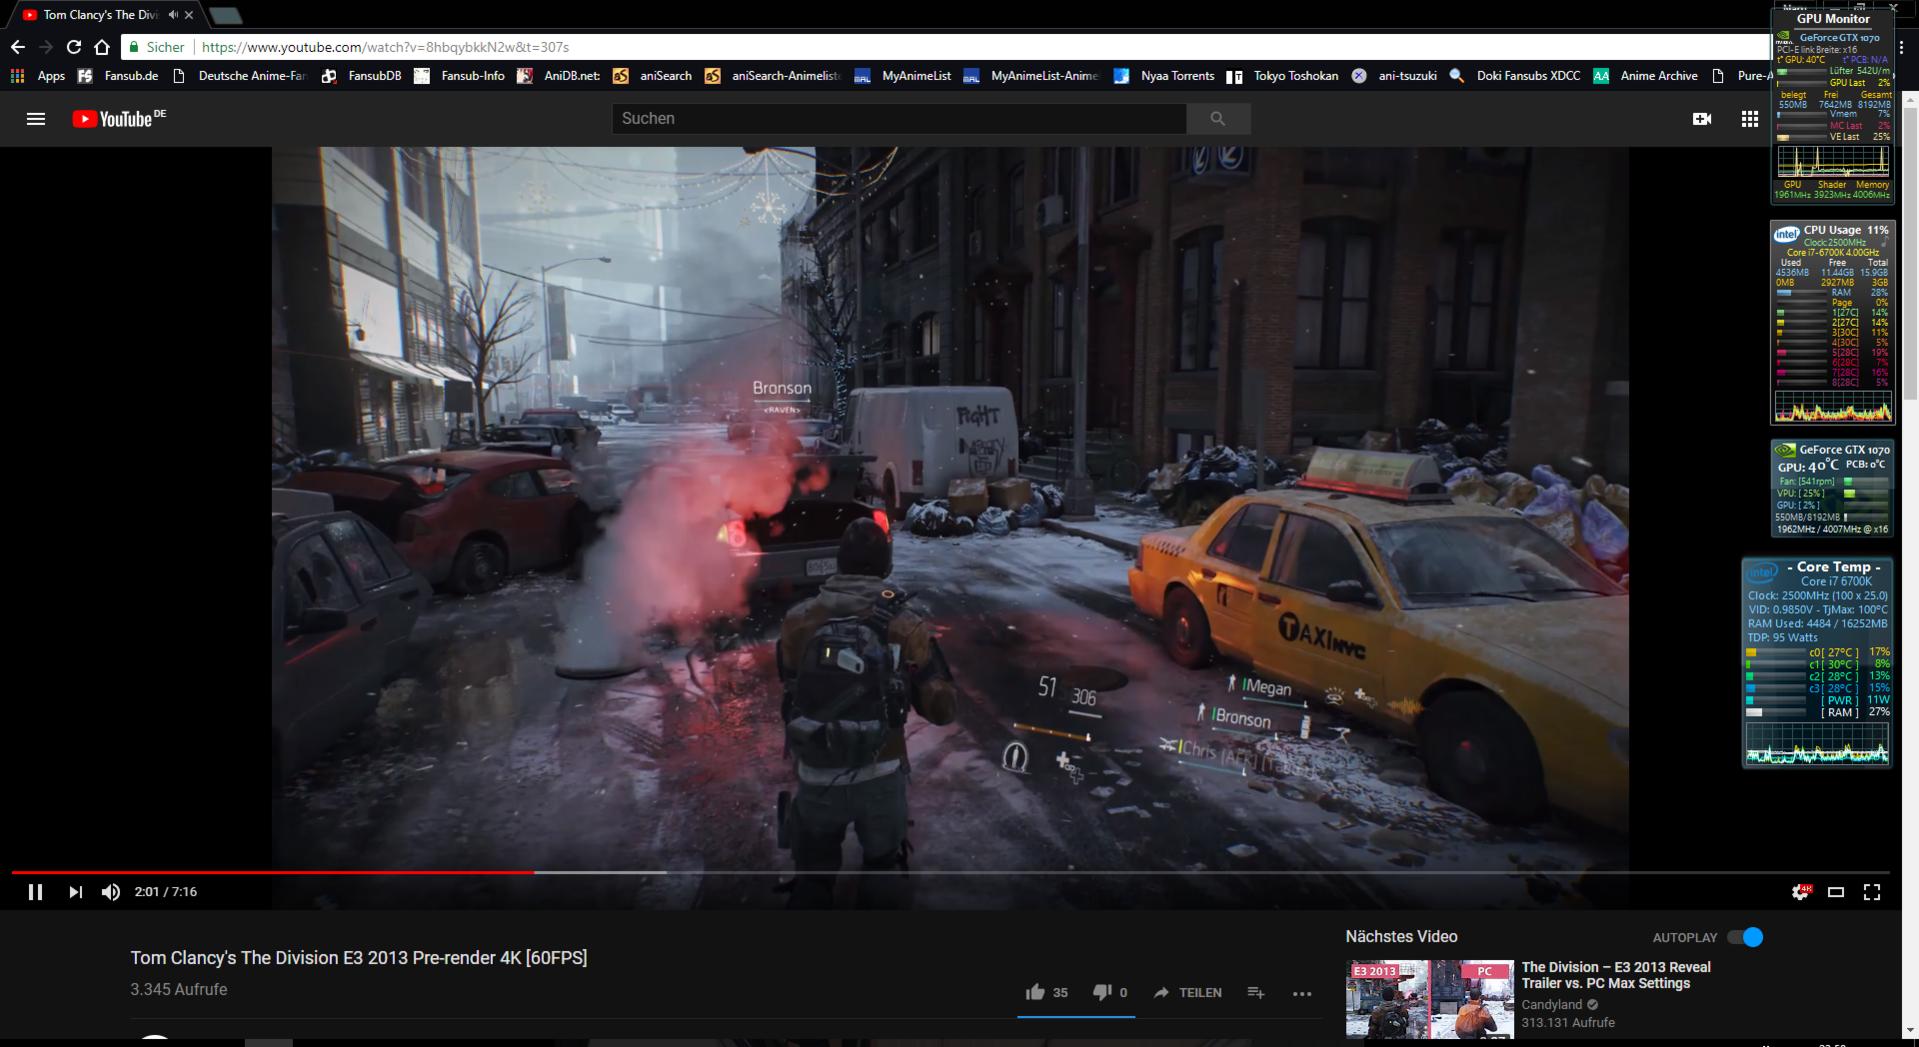Close the Tom Clancy's The Division tab

point(189,15)
